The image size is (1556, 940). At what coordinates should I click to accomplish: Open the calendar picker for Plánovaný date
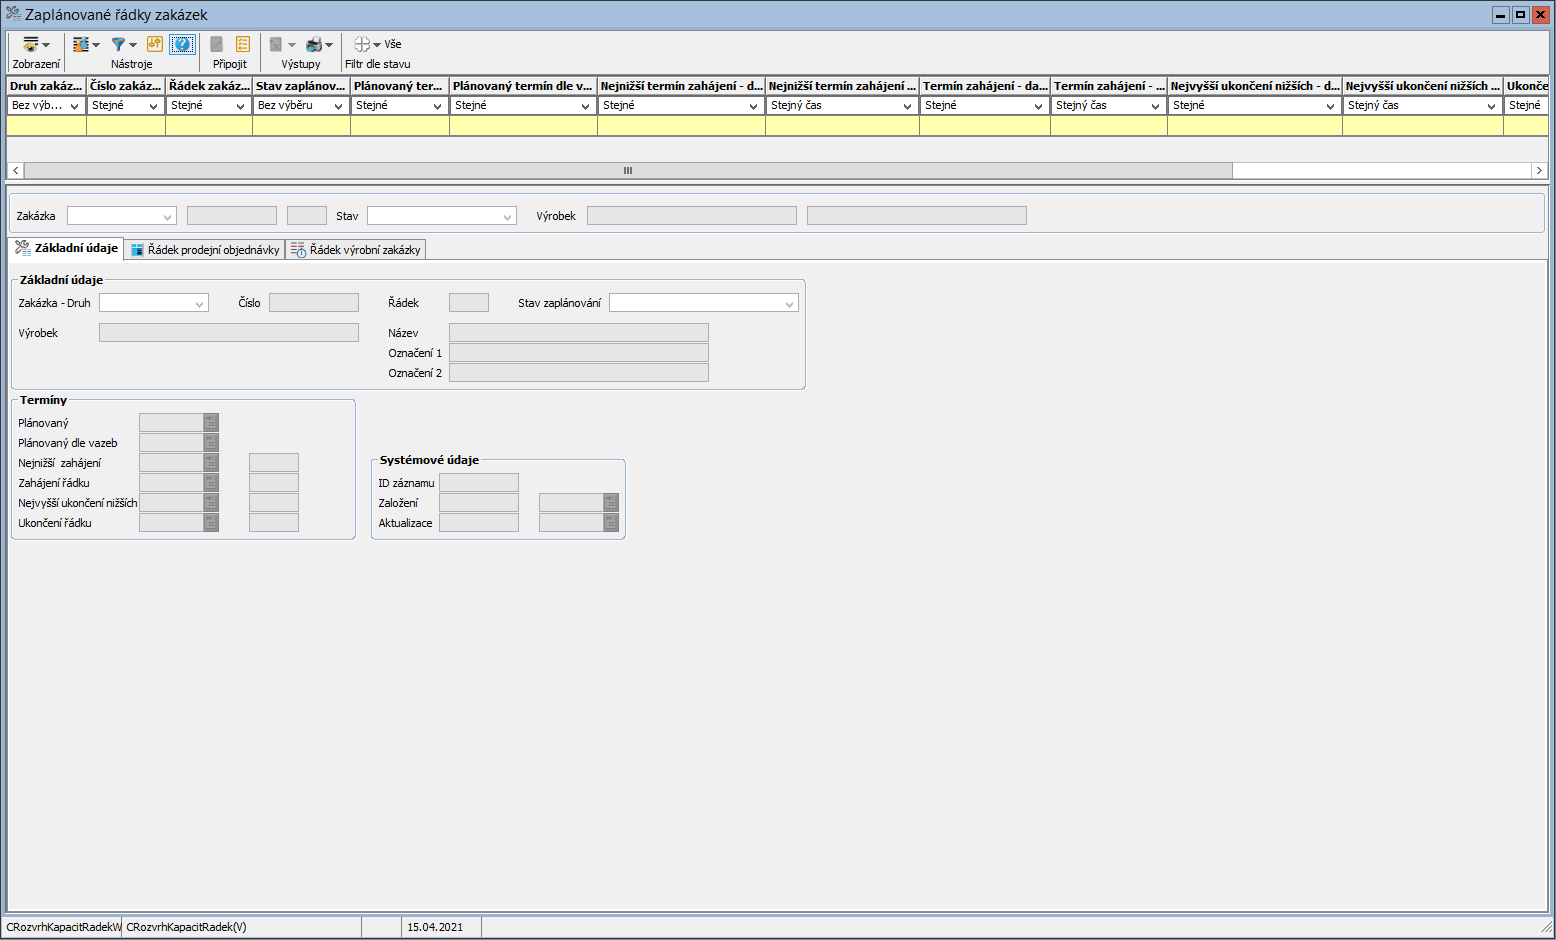(x=211, y=423)
